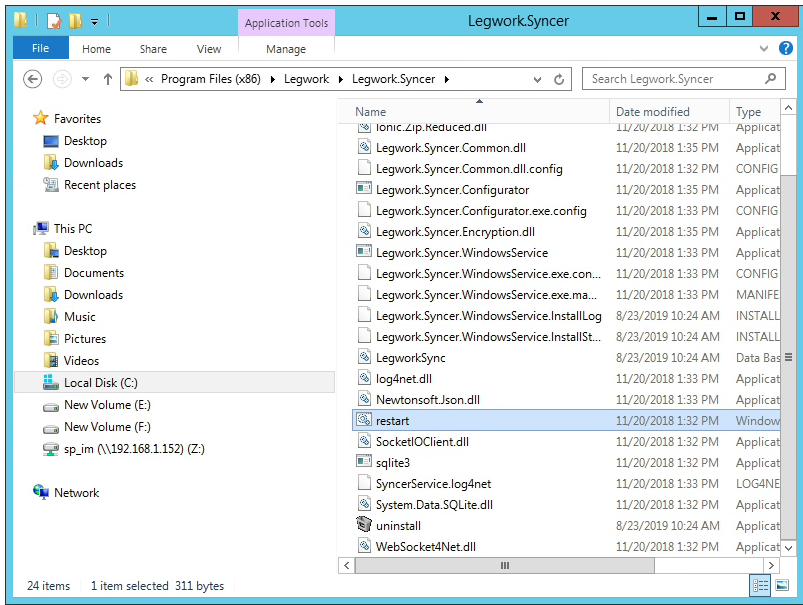Click the Legwork breadcrumb in the address bar
Image resolution: width=803 pixels, height=605 pixels.
pos(306,79)
